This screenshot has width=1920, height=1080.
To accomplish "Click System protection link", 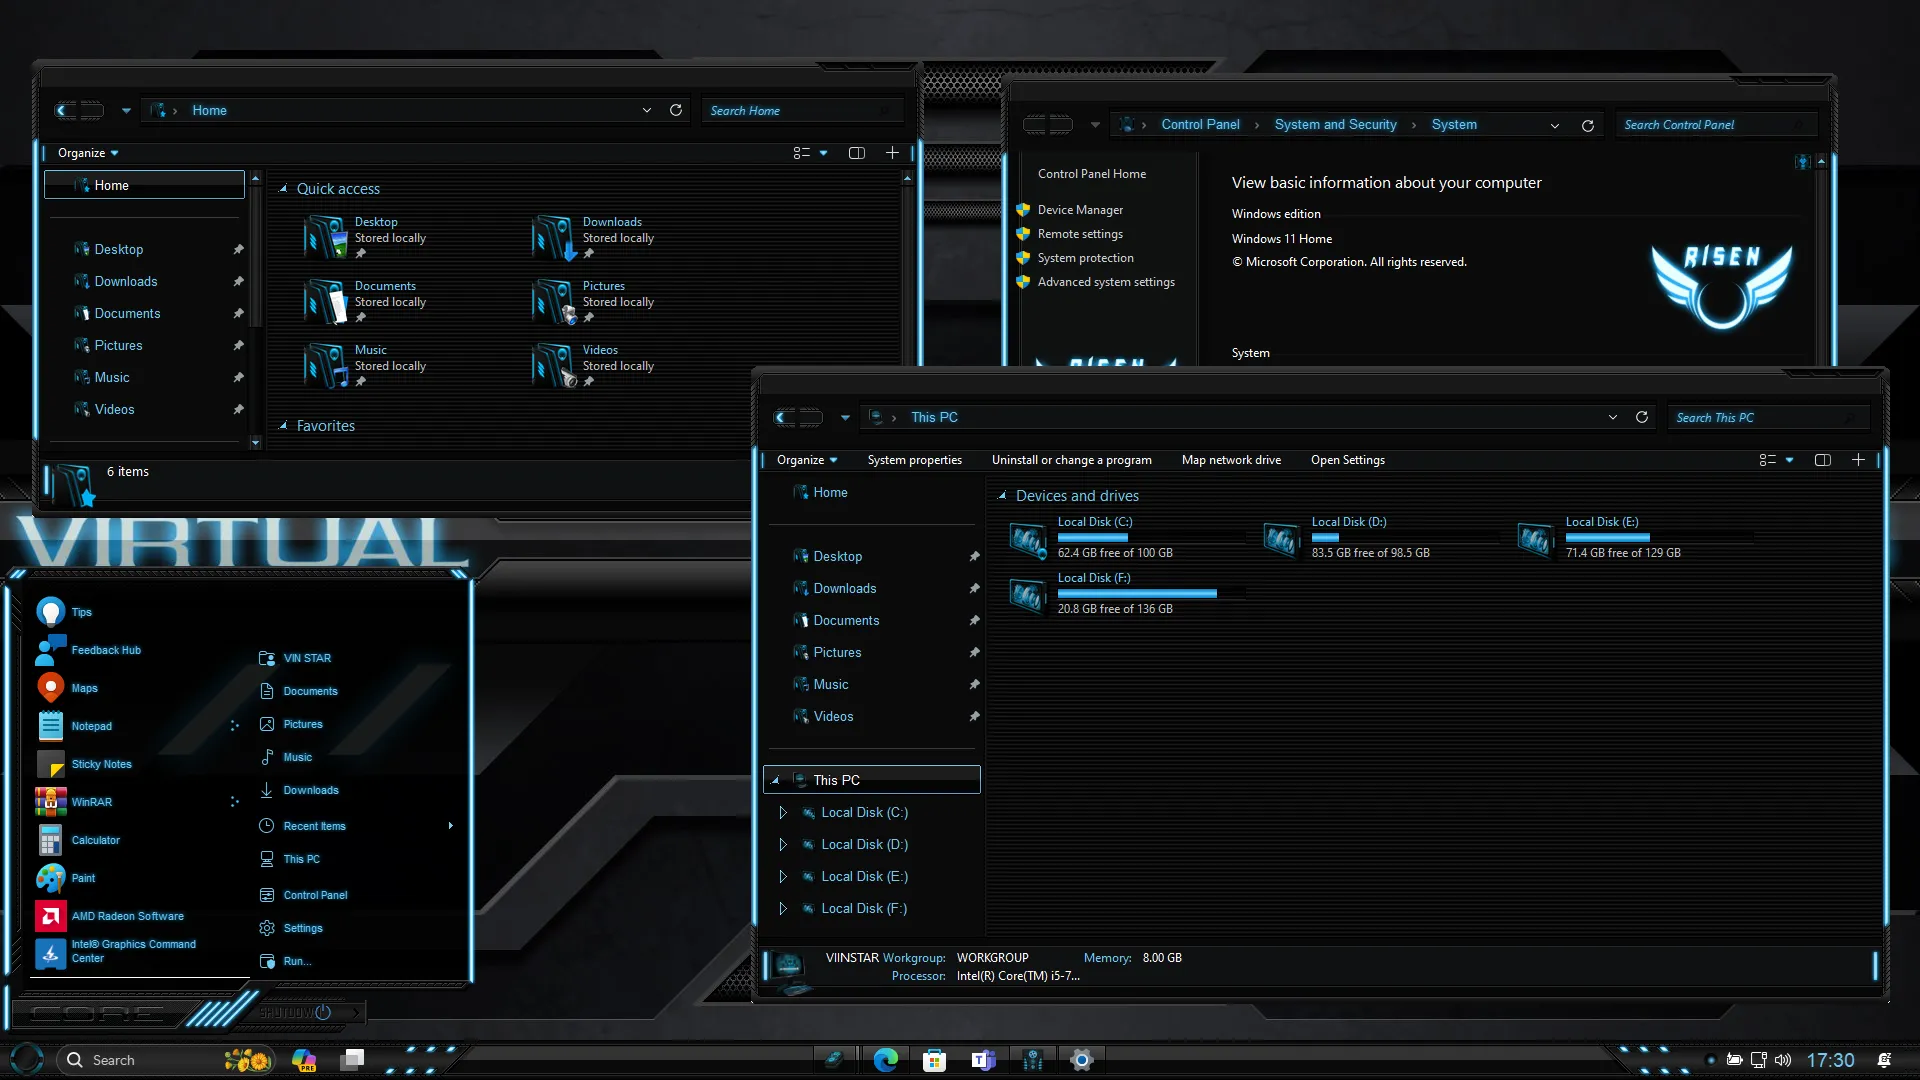I will pos(1085,258).
